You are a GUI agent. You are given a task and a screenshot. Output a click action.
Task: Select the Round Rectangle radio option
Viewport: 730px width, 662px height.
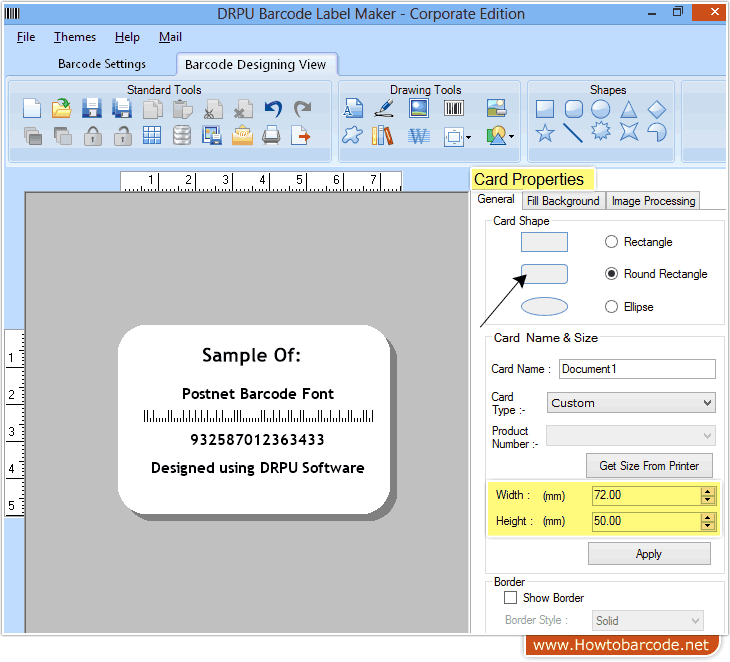pyautogui.click(x=611, y=274)
